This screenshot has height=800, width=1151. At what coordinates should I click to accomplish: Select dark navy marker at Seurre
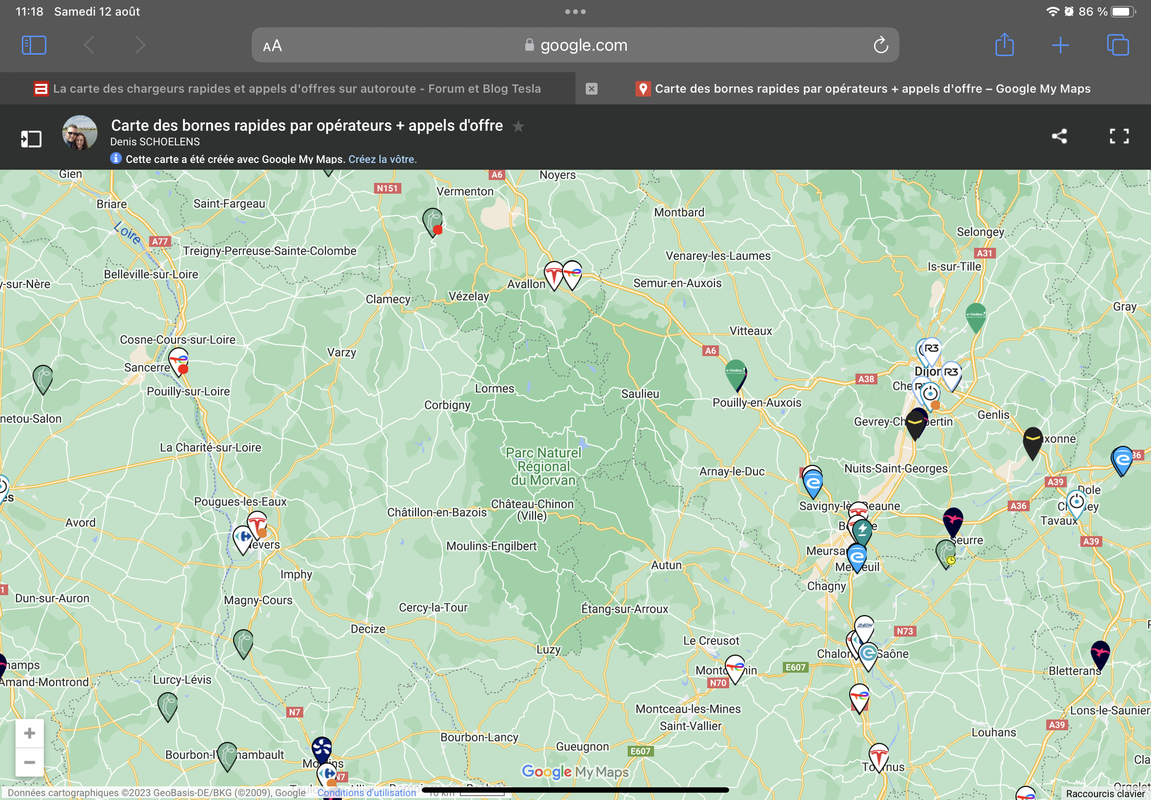pos(953,523)
